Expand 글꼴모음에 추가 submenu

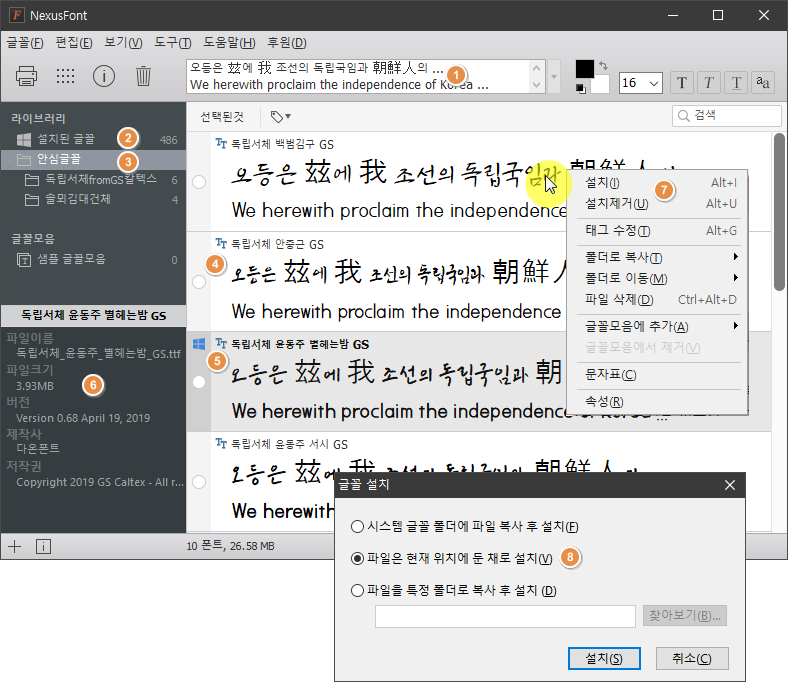(735, 326)
